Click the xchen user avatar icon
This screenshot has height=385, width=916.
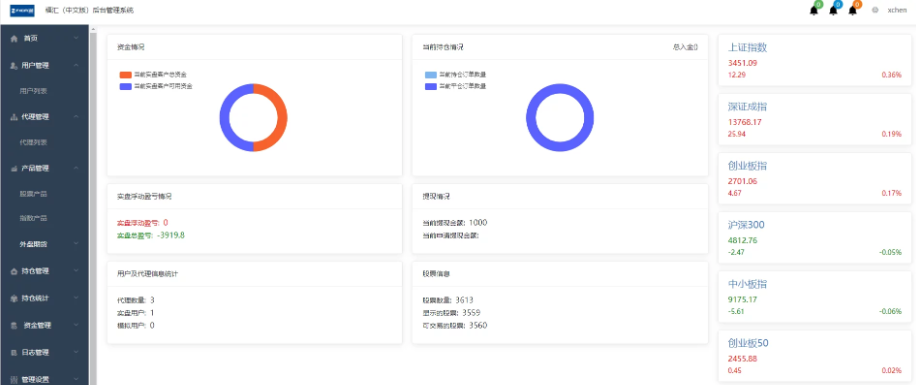pos(875,10)
